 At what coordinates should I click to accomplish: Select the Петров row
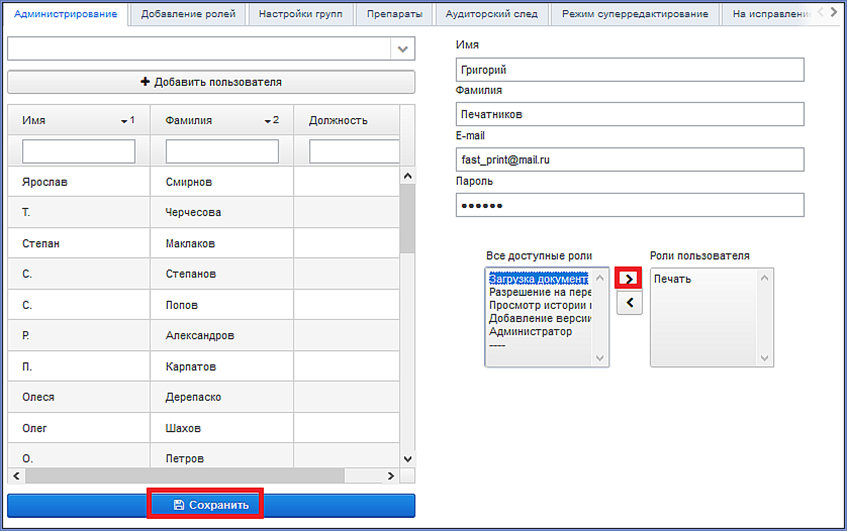204,456
